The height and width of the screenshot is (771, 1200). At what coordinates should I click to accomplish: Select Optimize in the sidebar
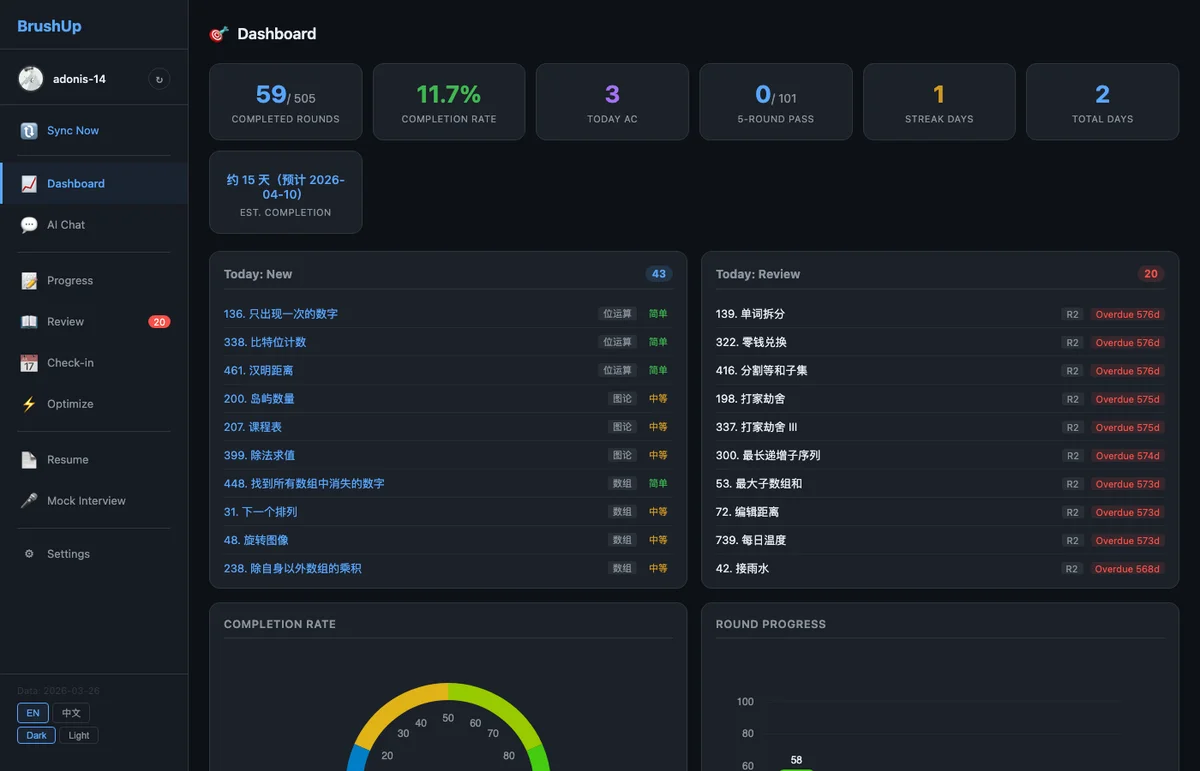click(94, 404)
